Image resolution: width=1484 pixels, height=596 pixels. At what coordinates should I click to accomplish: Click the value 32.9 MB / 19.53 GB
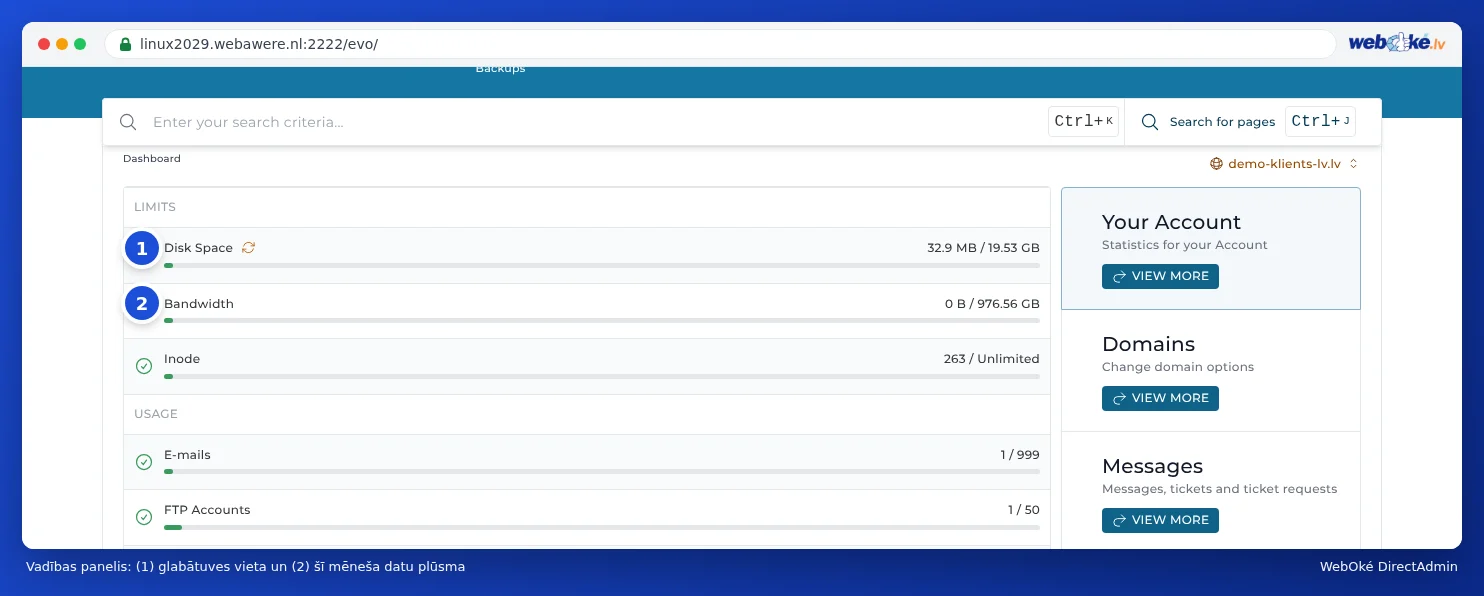[x=983, y=248]
